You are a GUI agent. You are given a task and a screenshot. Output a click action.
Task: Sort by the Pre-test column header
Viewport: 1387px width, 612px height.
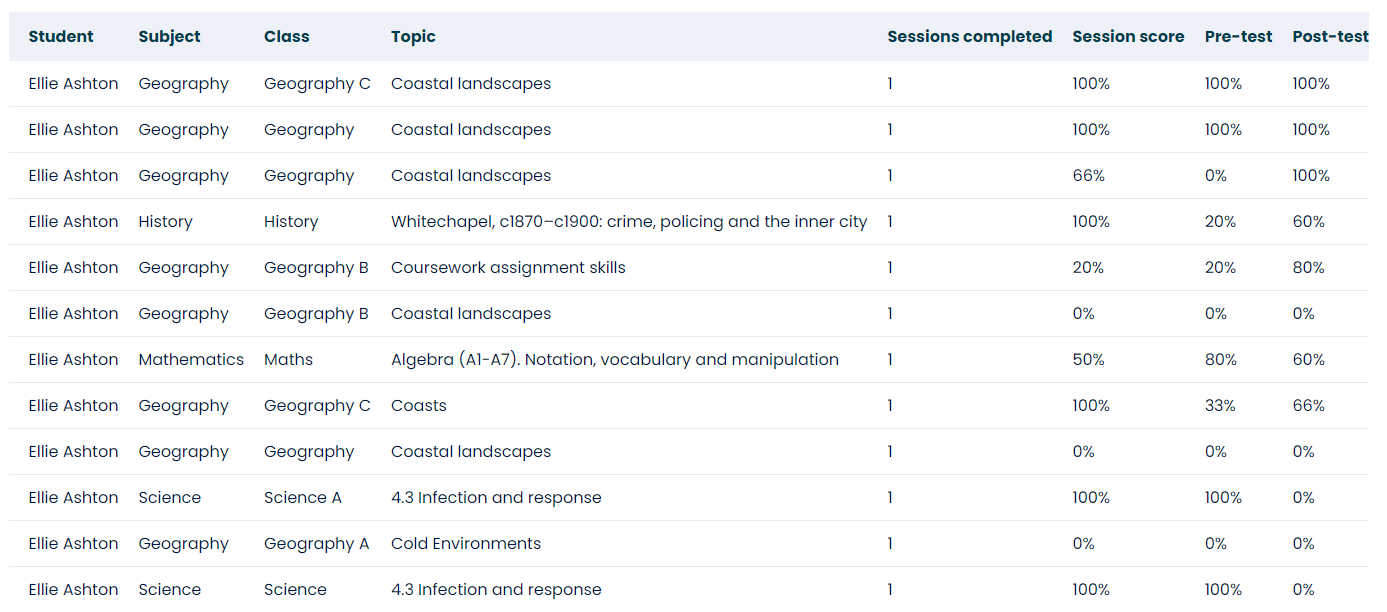click(x=1238, y=37)
